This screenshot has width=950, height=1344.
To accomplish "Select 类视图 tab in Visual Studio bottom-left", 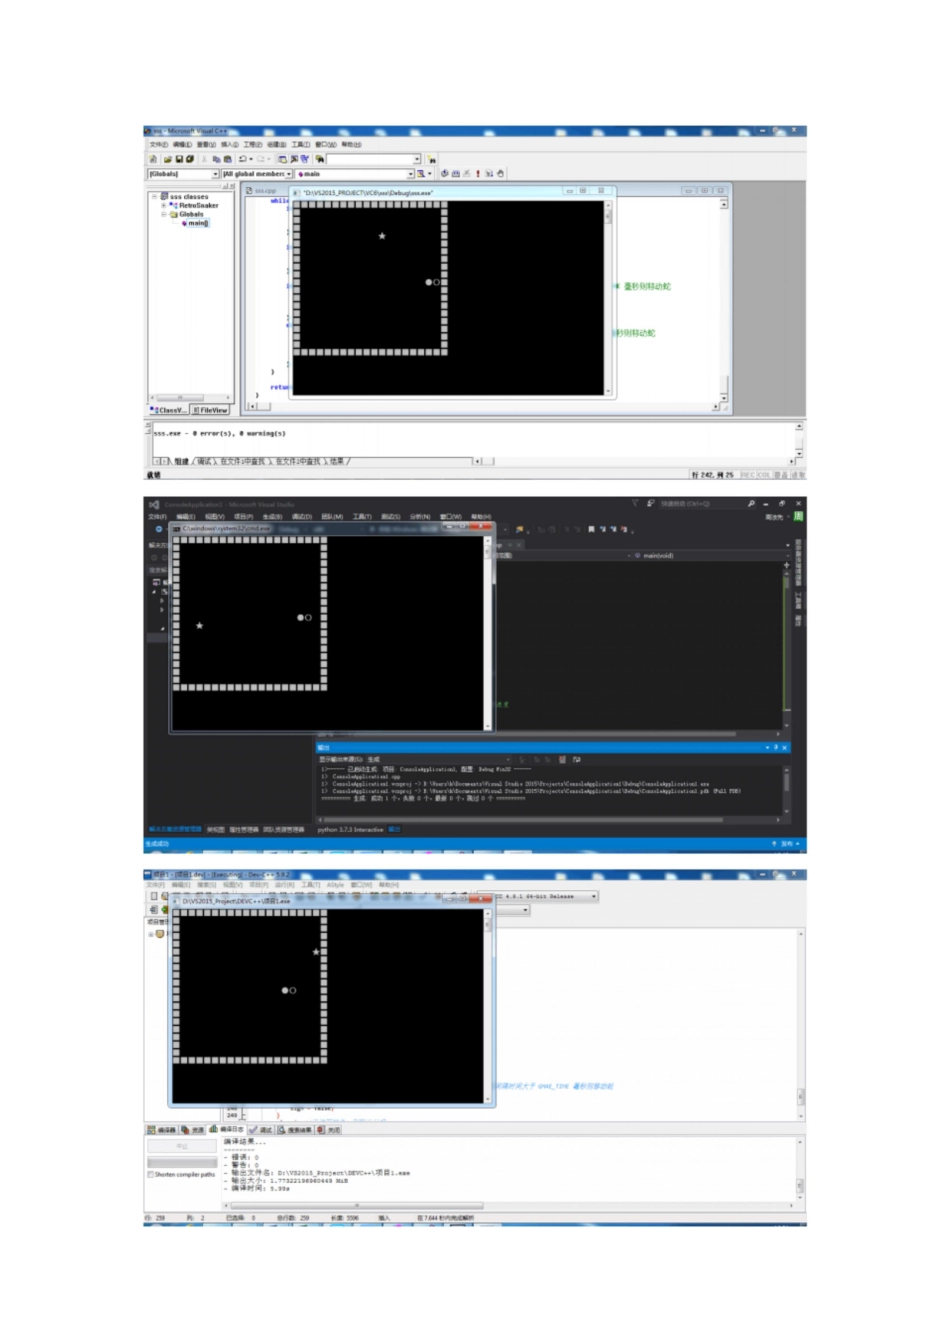I will [x=215, y=829].
